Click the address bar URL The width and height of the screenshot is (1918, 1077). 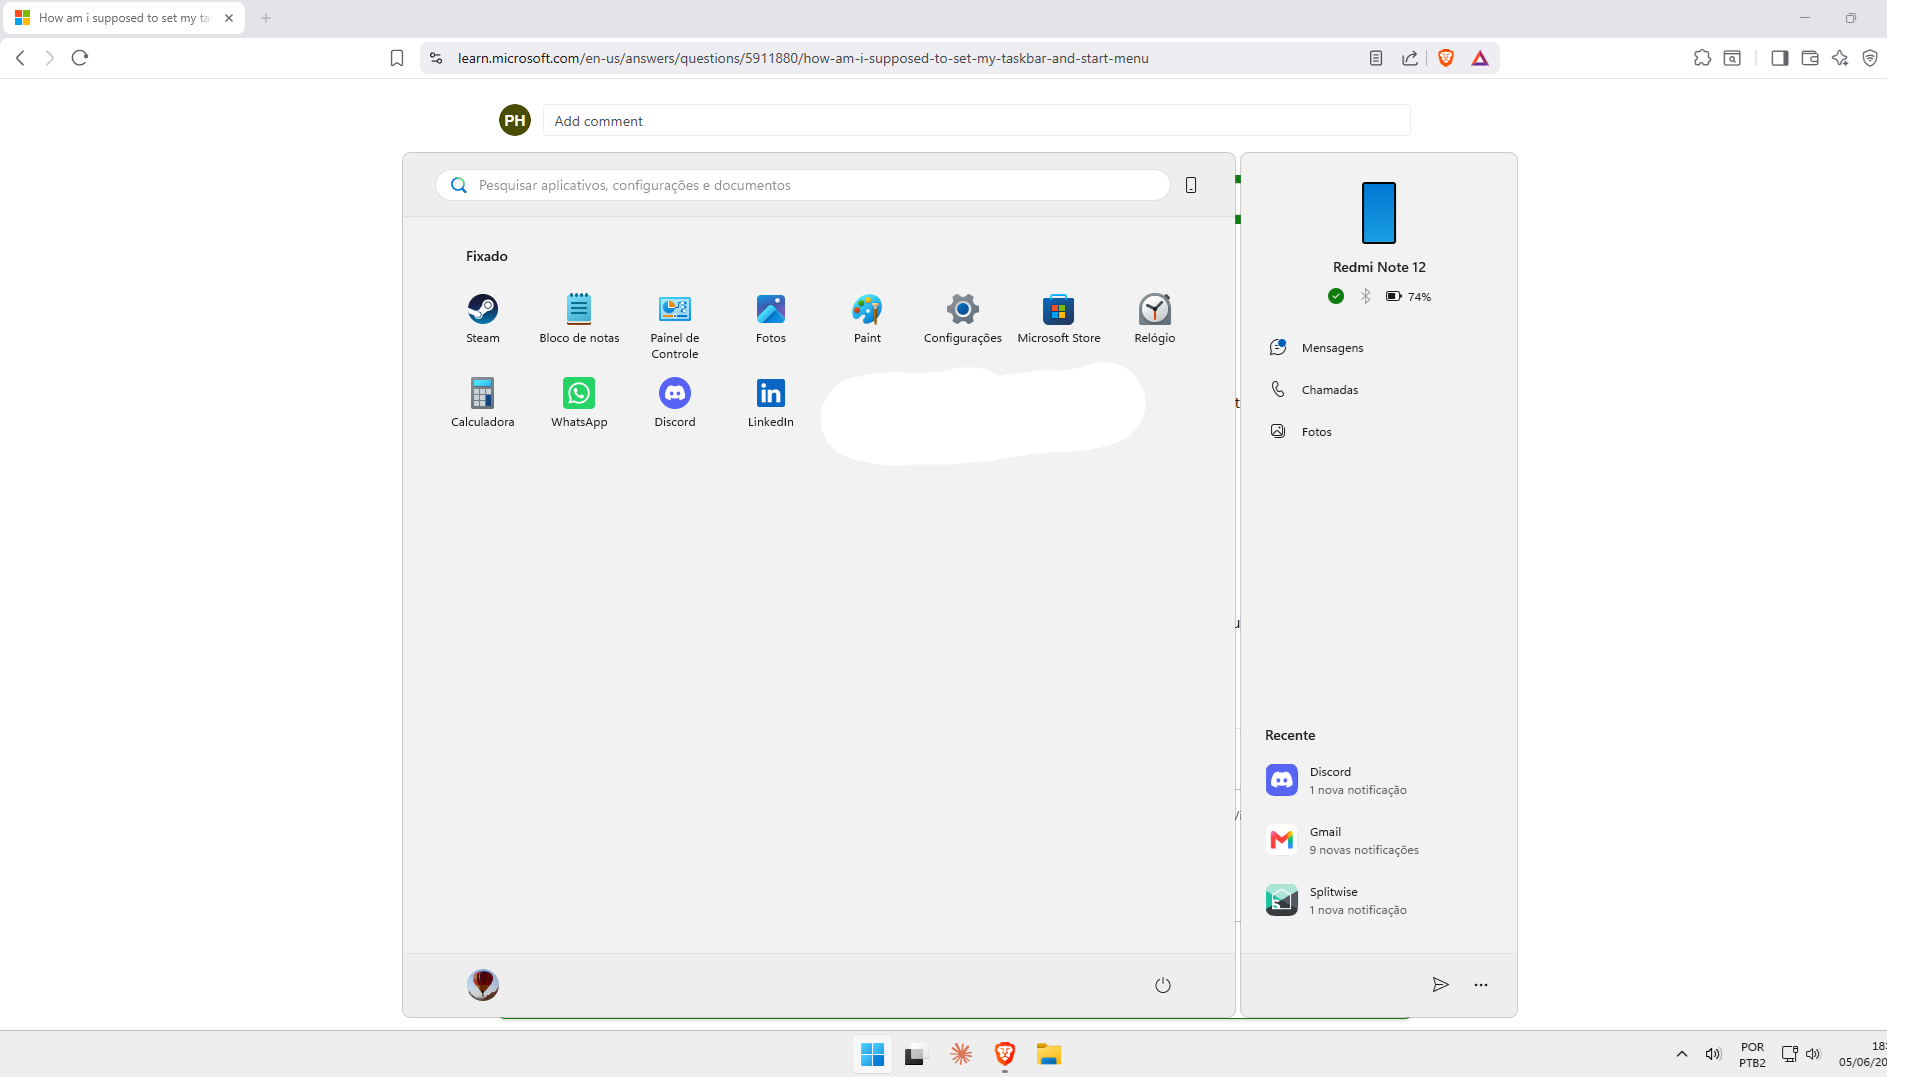coord(803,58)
